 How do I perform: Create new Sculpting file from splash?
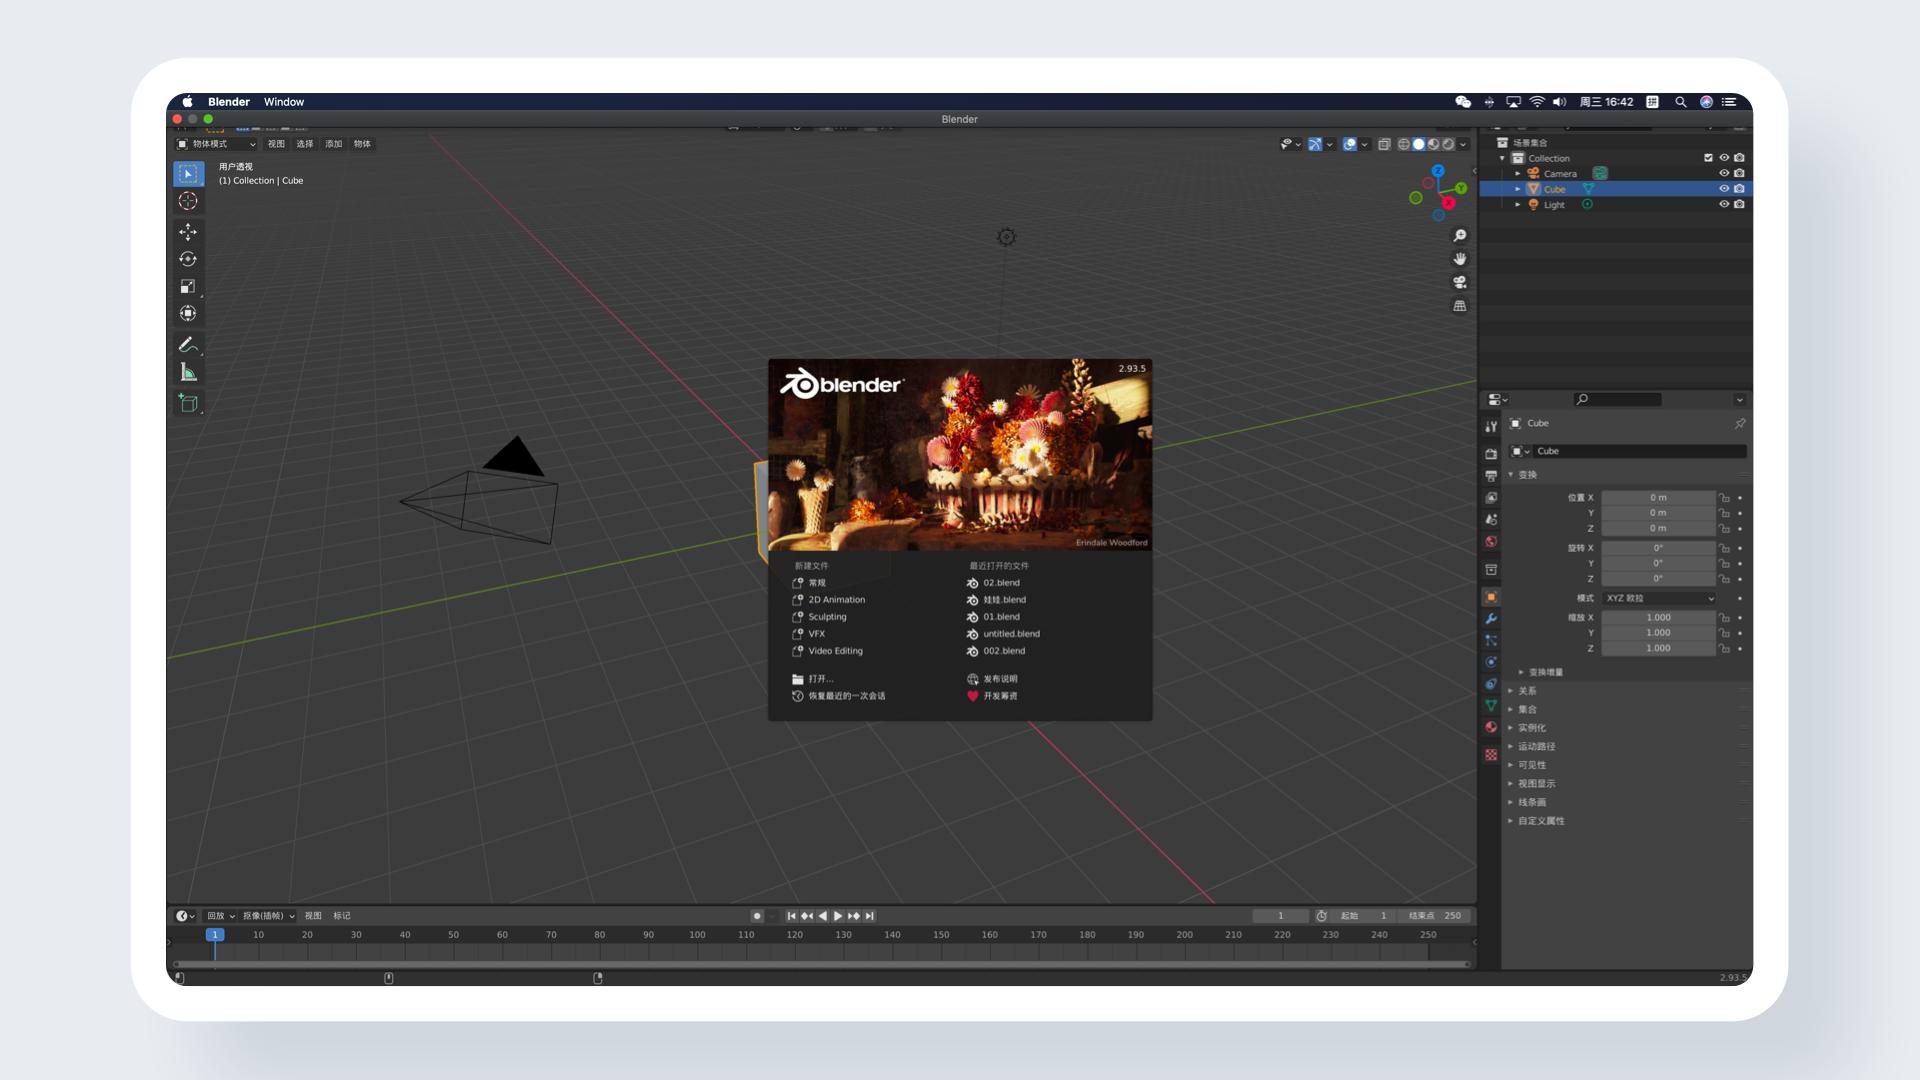click(x=827, y=617)
